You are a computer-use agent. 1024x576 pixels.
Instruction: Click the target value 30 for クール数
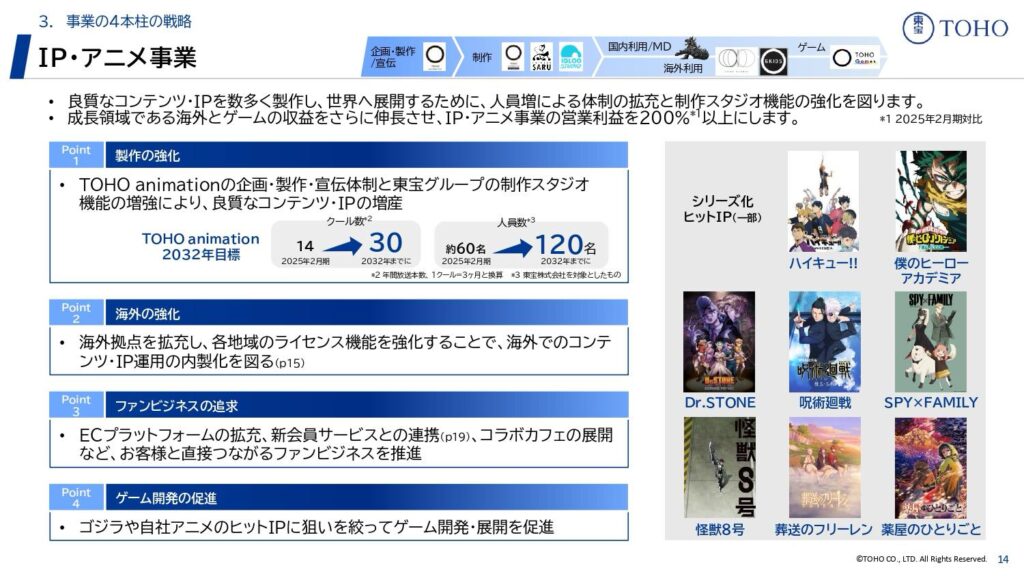point(386,243)
